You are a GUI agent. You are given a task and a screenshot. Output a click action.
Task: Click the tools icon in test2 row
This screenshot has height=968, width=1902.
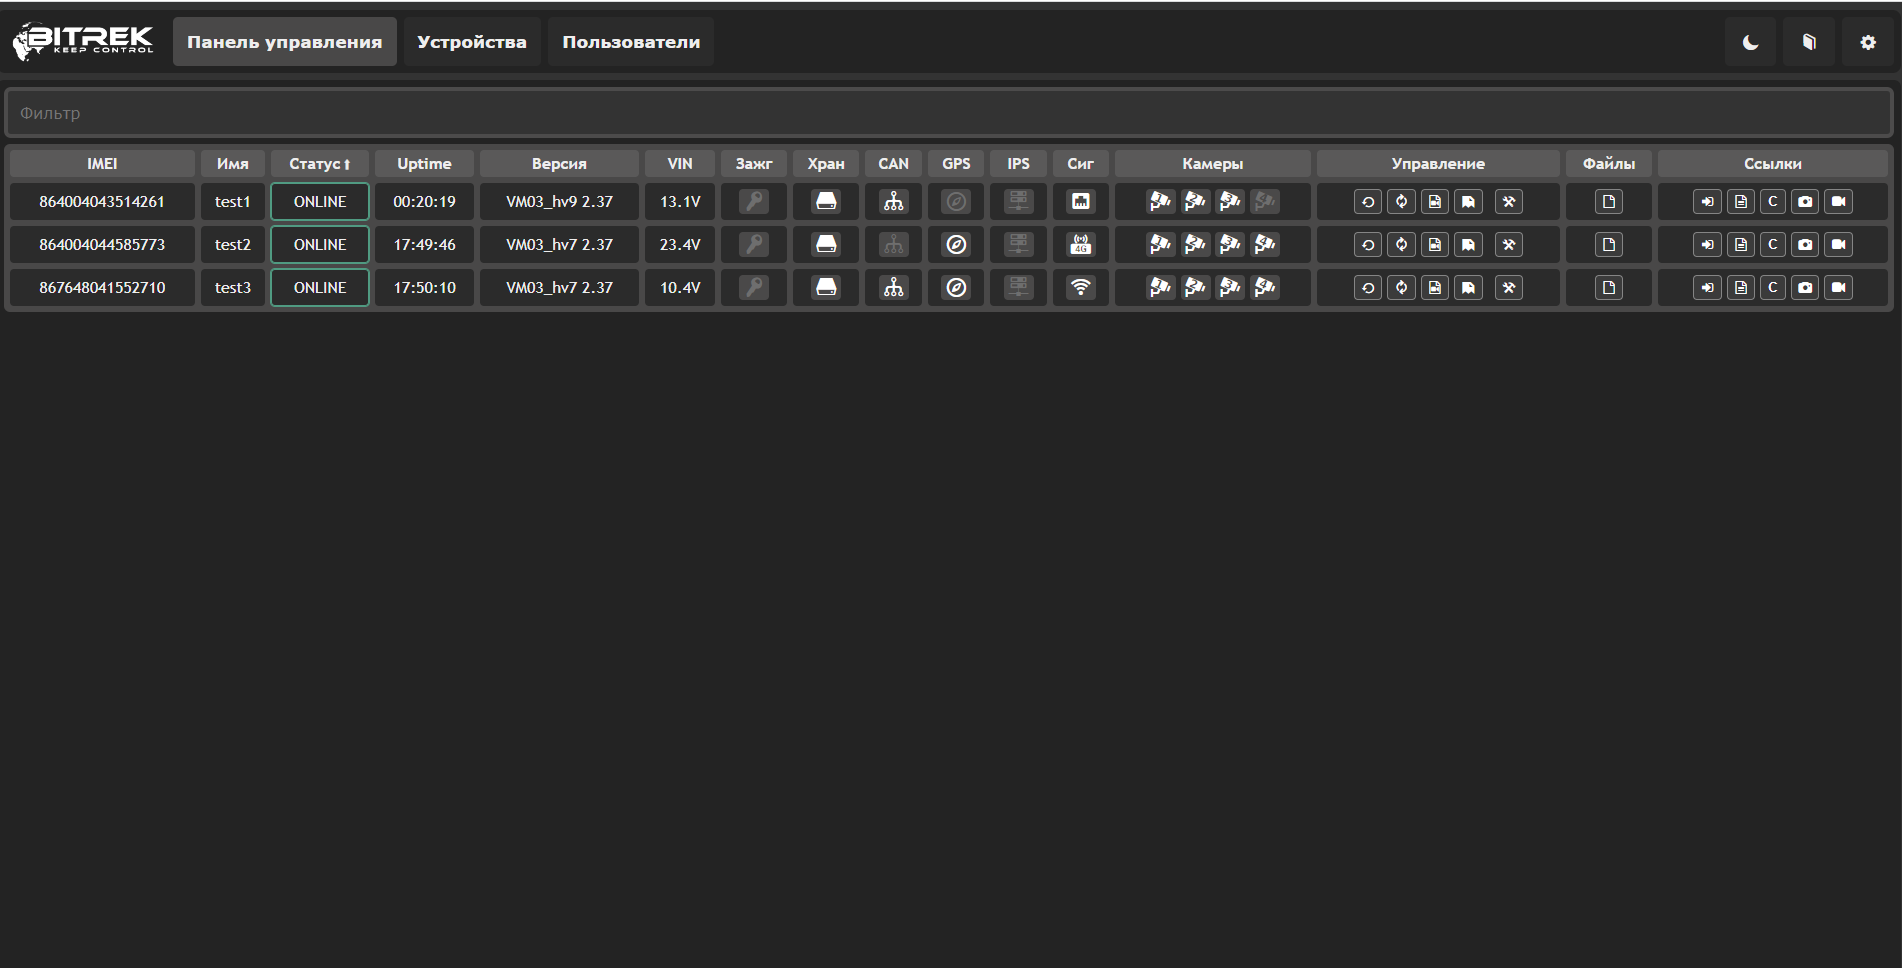1508,245
